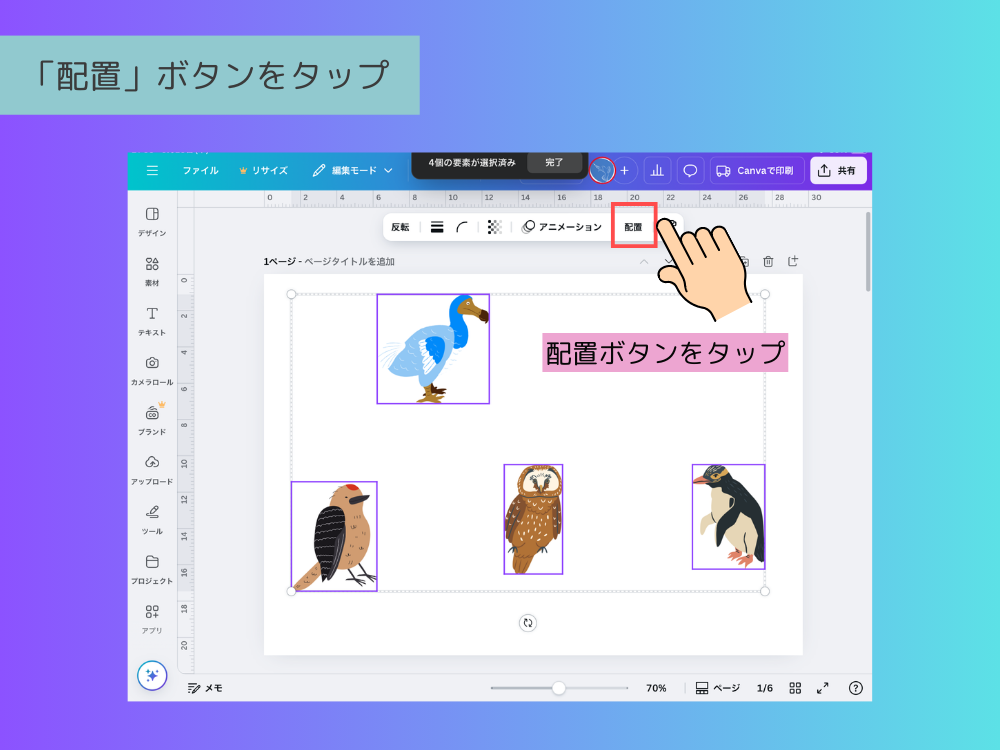Open the 編集モード dropdown
Screen dimensions: 1000x750
coord(355,170)
